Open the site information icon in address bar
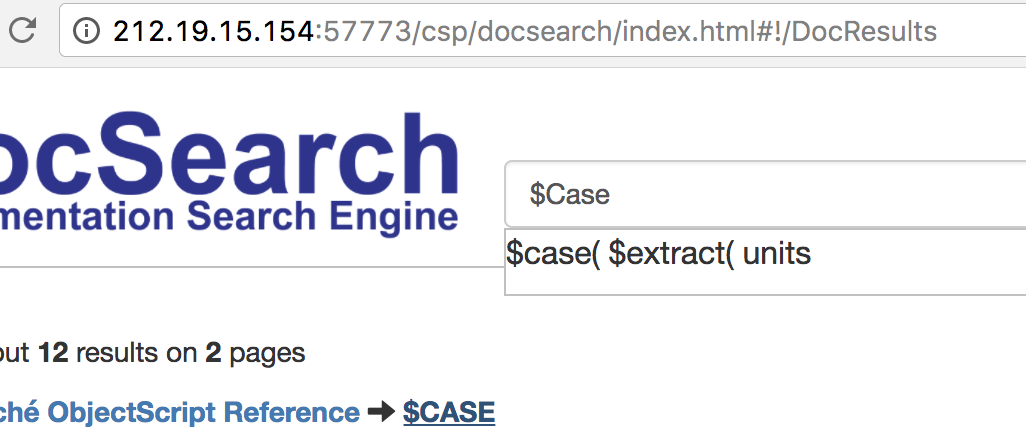The image size is (1026, 446). pos(86,31)
